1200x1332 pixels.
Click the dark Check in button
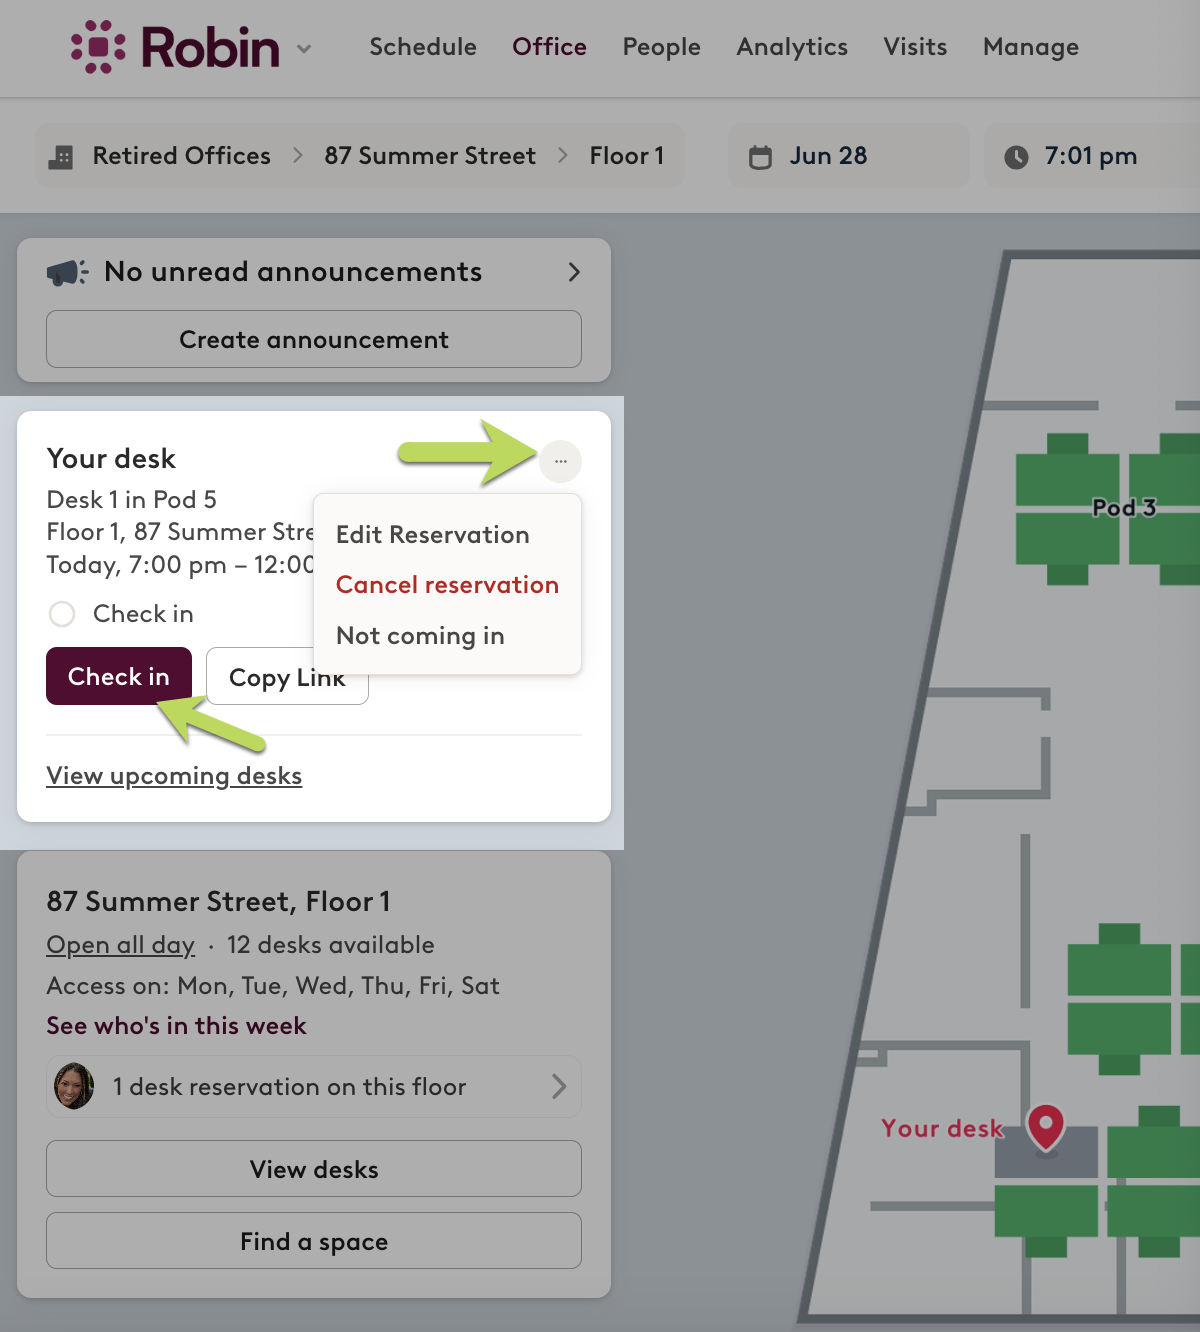coord(119,676)
